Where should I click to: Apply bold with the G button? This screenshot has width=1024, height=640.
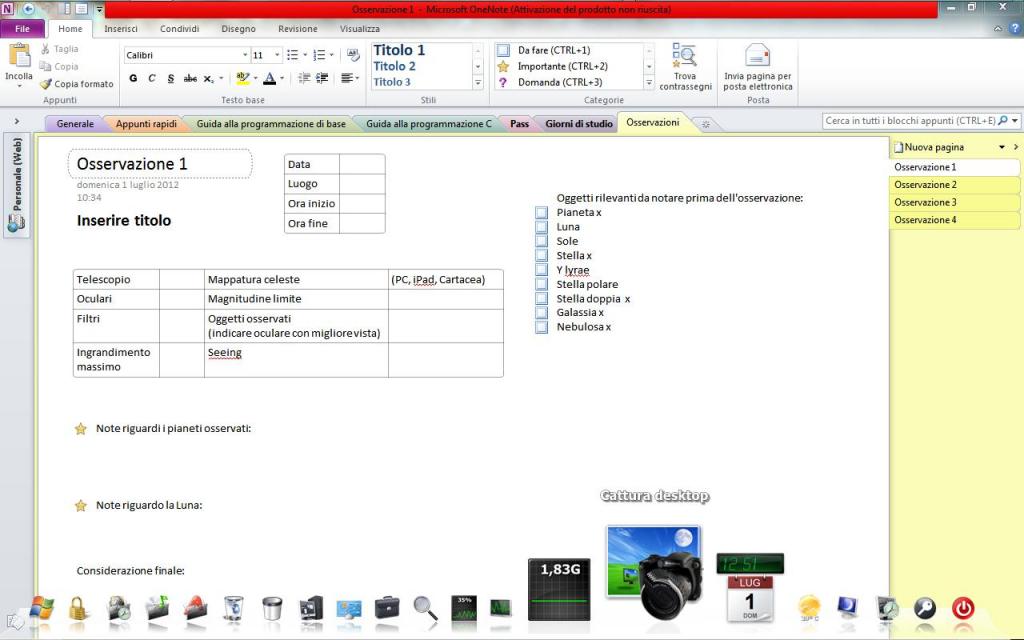click(133, 78)
